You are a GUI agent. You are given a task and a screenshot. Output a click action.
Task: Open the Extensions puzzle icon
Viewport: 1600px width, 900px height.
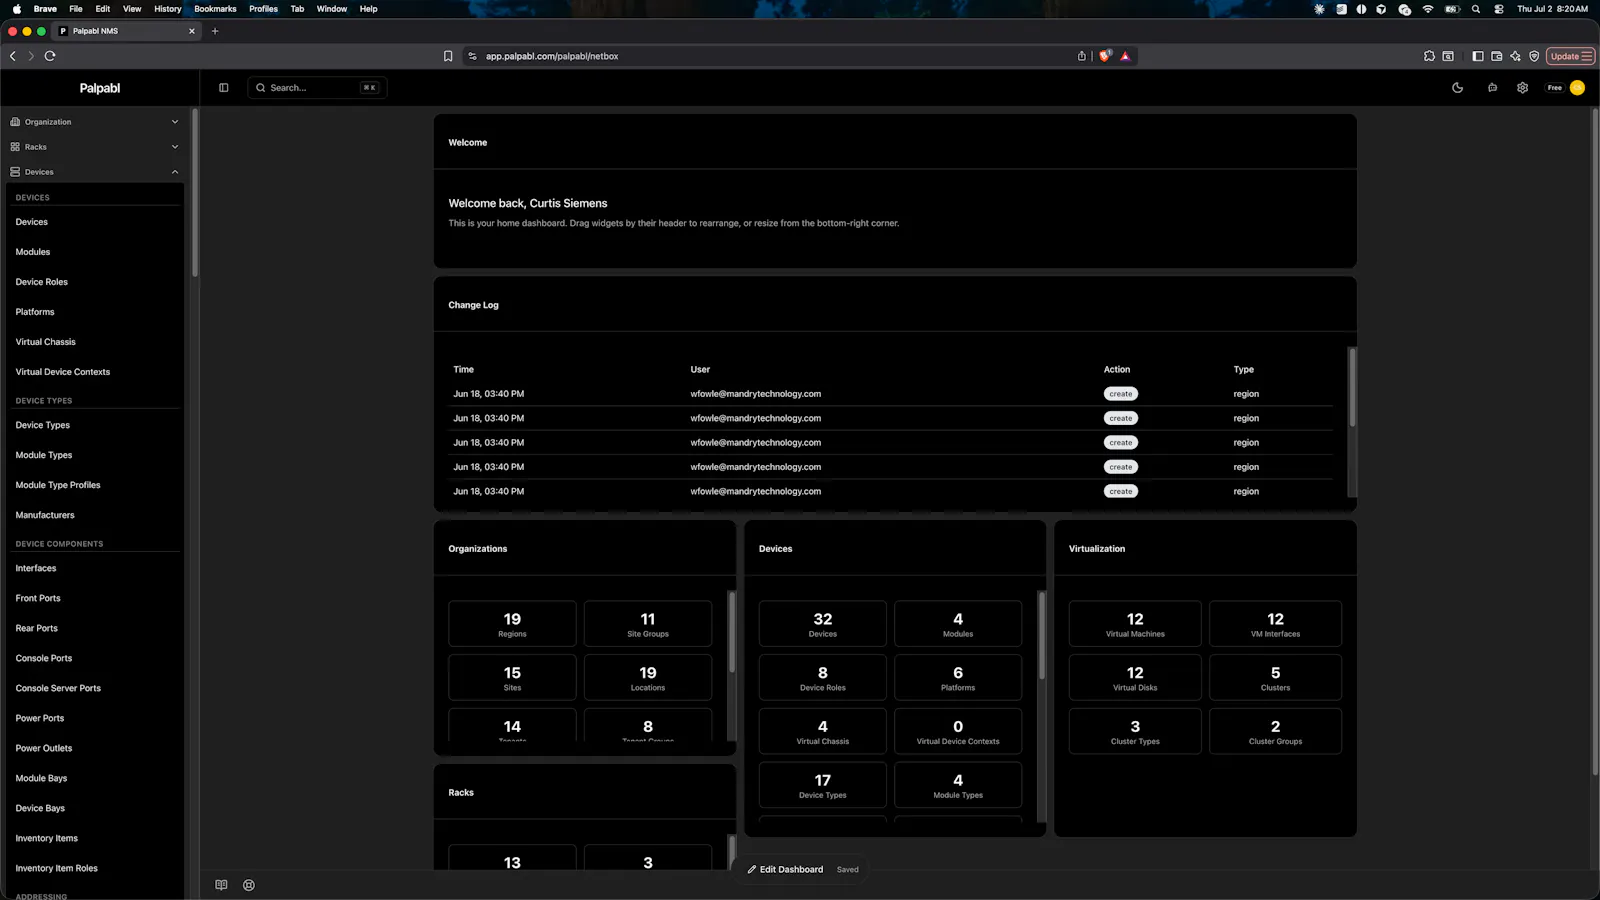(x=1429, y=56)
